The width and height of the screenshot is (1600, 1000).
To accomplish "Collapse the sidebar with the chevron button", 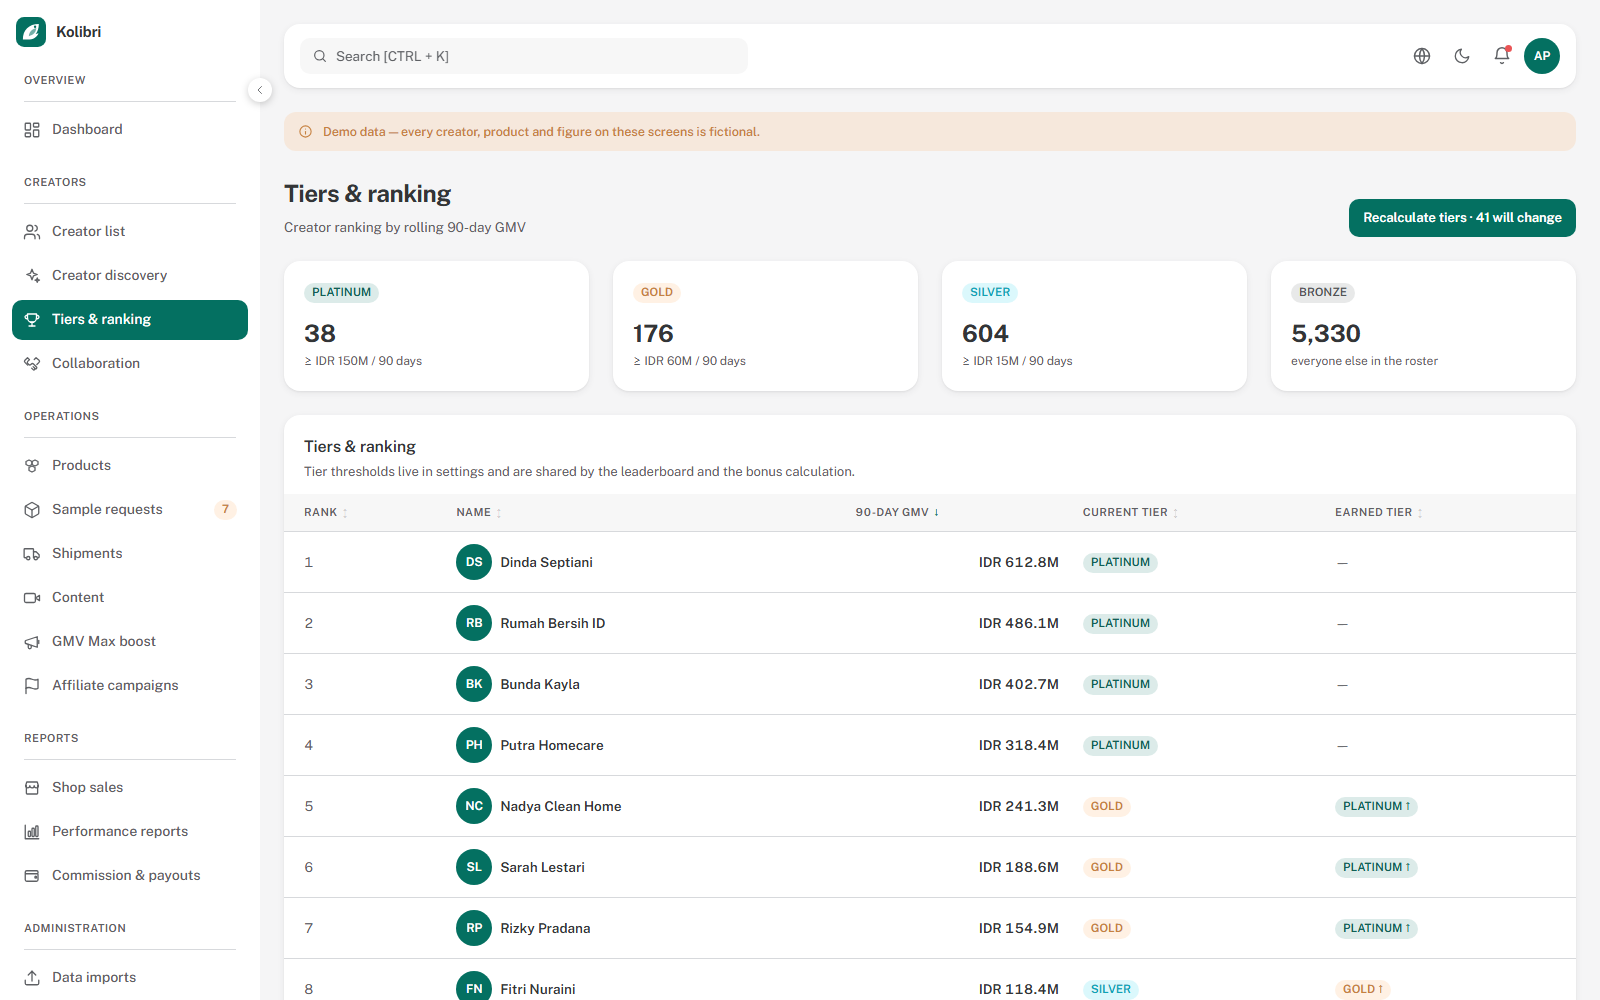I will point(260,90).
